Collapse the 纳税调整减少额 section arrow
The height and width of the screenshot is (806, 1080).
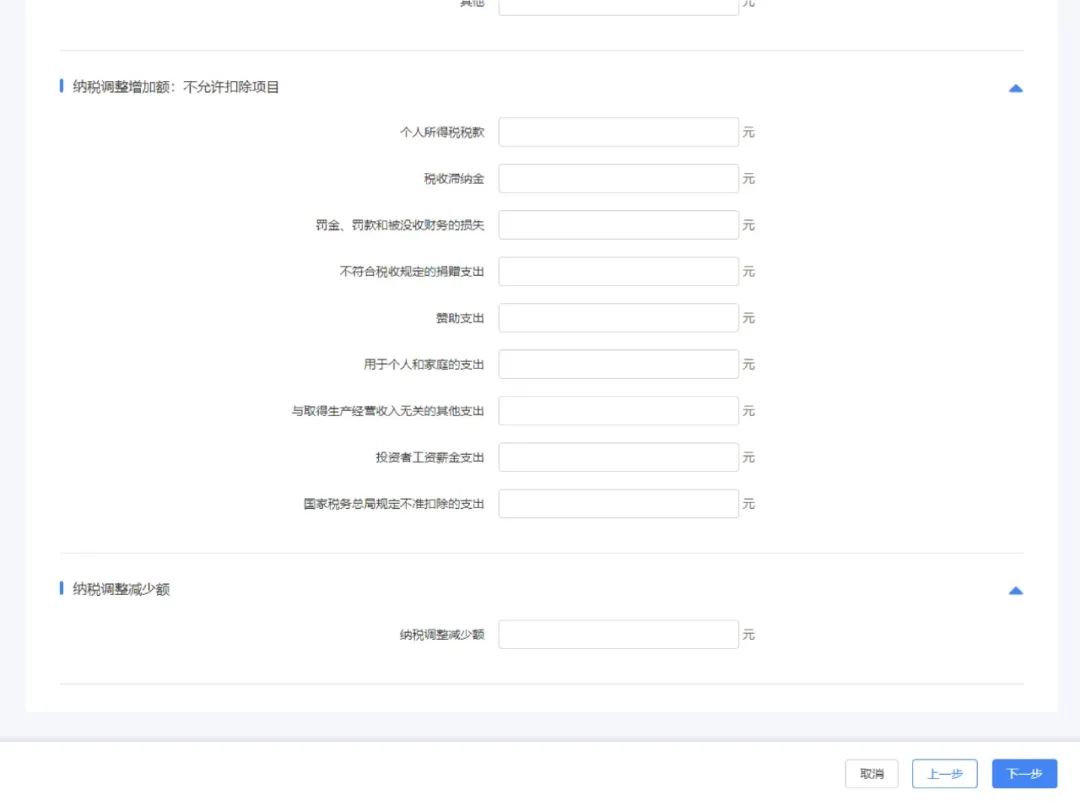[x=1015, y=591]
